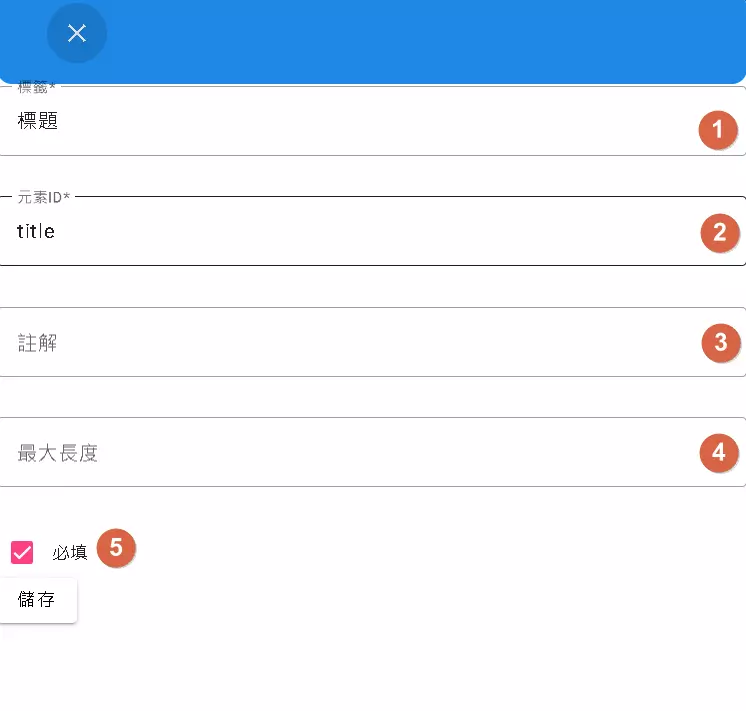Image resolution: width=746 pixels, height=711 pixels.
Task: Click into the 最大長度 text field
Action: tap(350, 453)
